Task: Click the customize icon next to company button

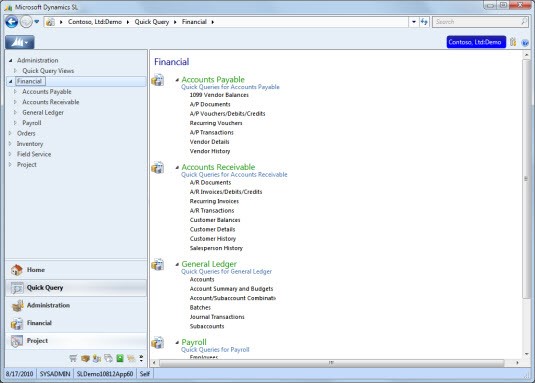Action: point(513,42)
